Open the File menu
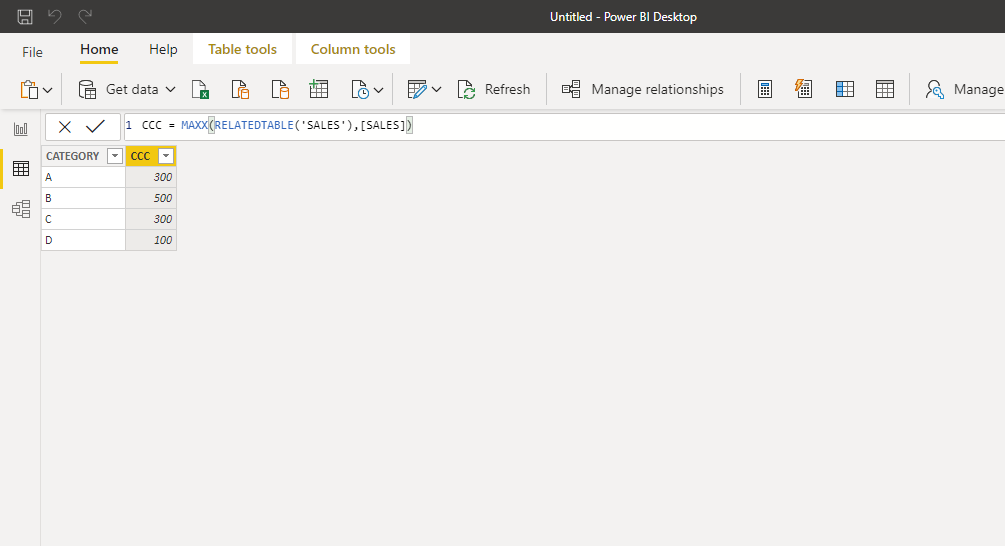Screen dimensions: 1005x546 pyautogui.click(x=32, y=52)
